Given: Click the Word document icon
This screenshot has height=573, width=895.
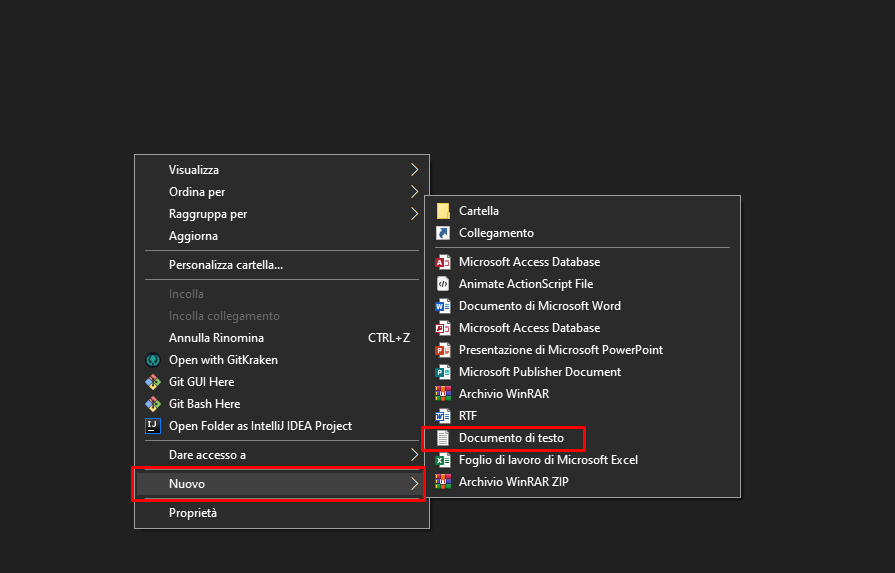Looking at the screenshot, I should [443, 306].
